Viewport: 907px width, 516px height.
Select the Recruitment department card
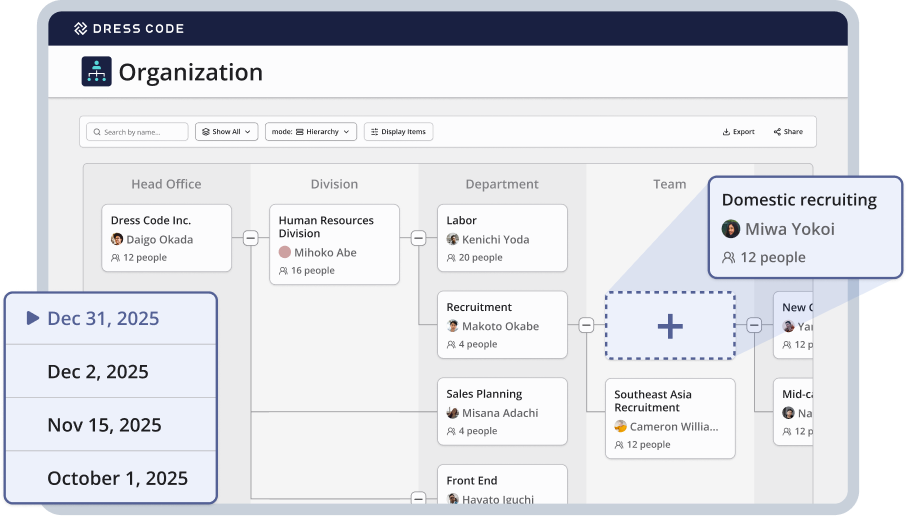tap(502, 325)
